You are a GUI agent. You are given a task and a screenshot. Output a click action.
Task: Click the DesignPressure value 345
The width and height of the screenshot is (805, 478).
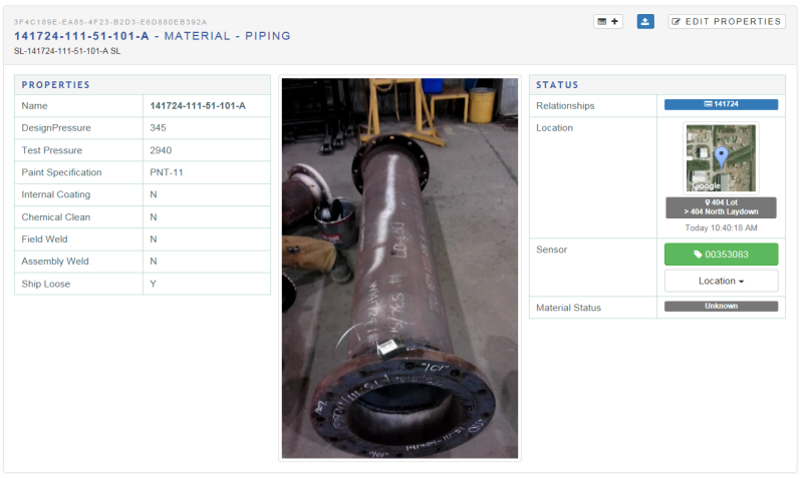pos(158,128)
